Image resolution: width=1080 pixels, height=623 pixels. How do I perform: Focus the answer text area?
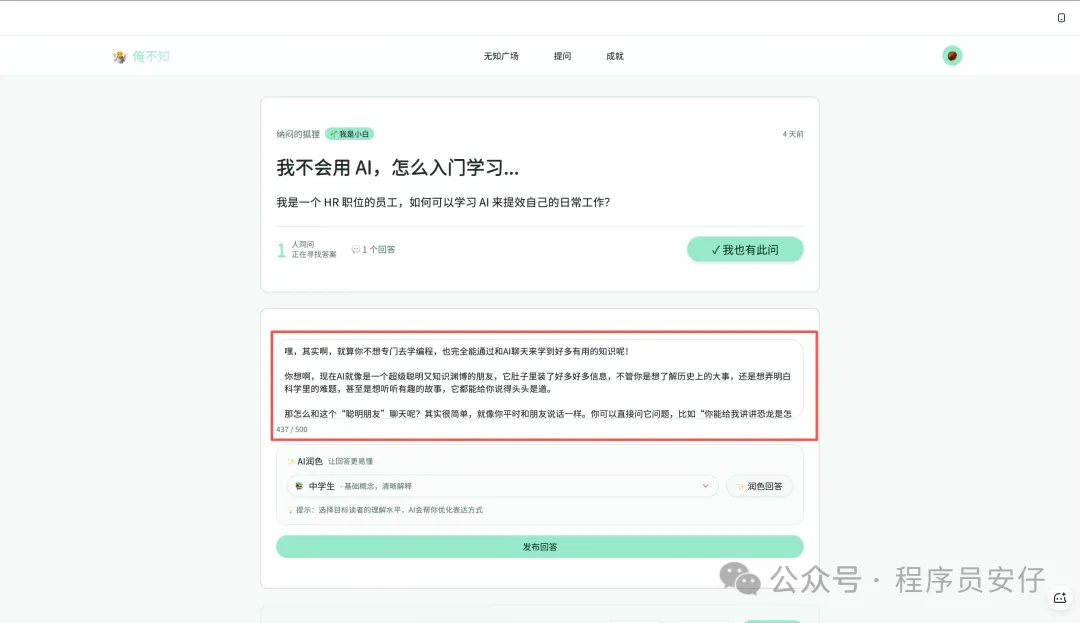point(539,380)
